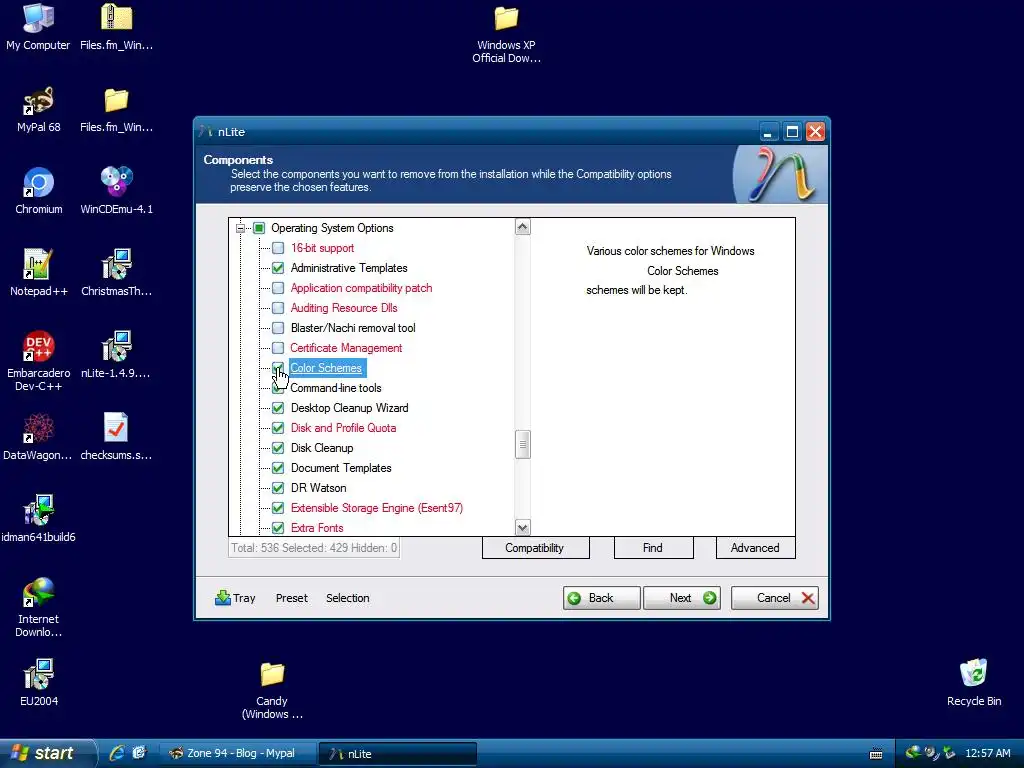This screenshot has height=768, width=1024.
Task: Go Back to previous nLite page
Action: [x=601, y=598]
